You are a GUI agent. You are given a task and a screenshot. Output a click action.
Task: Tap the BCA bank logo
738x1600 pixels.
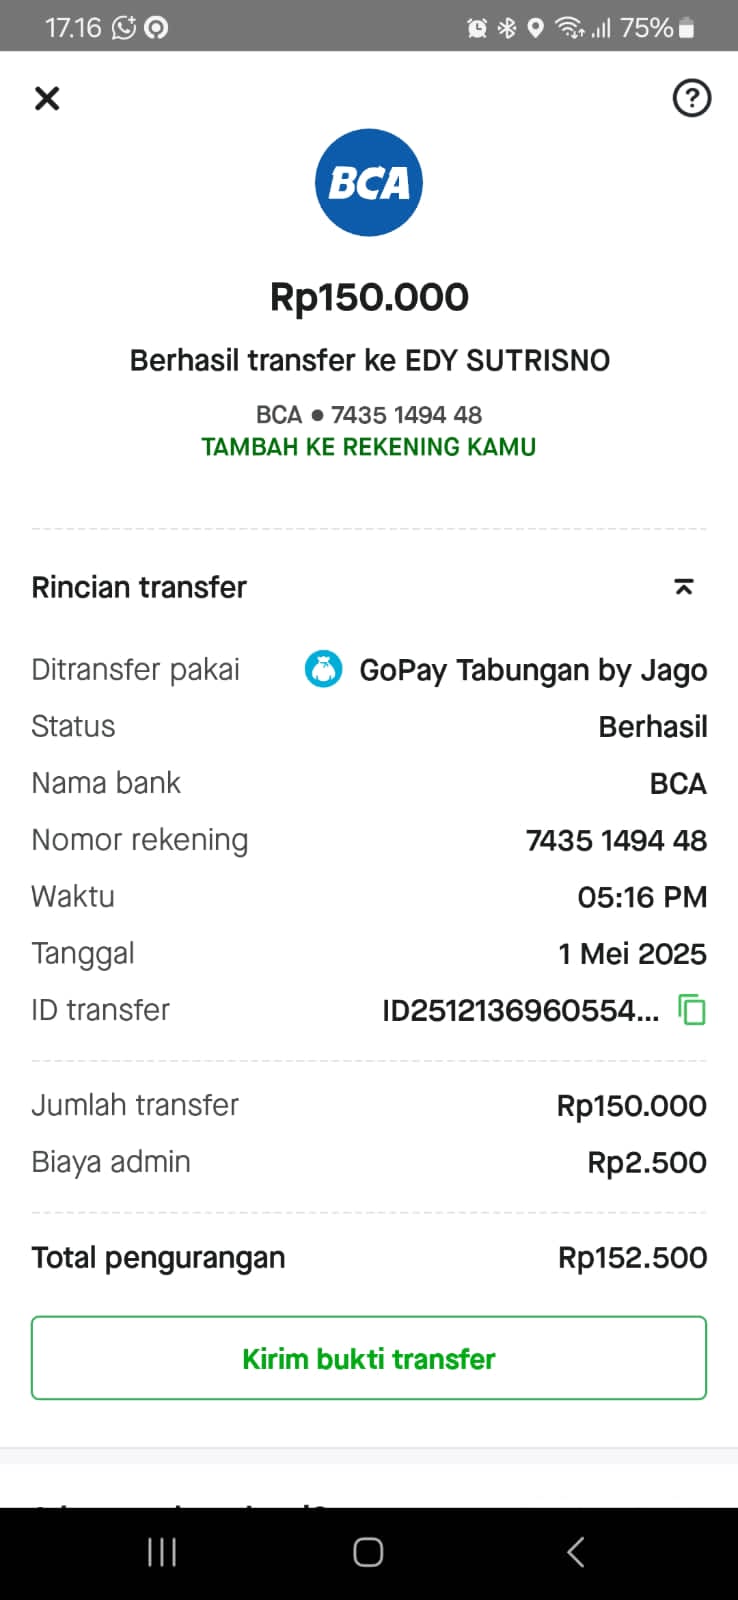369,183
